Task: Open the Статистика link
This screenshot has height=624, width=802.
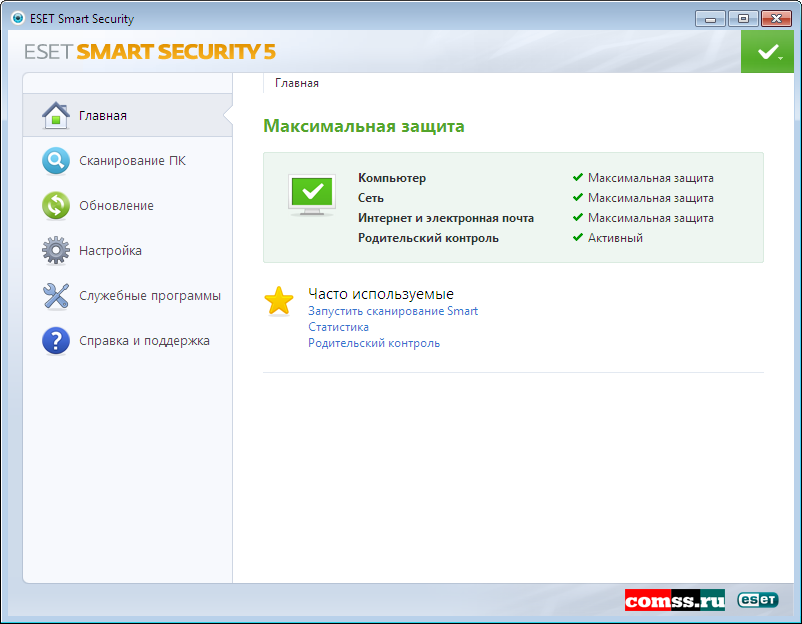Action: (338, 327)
